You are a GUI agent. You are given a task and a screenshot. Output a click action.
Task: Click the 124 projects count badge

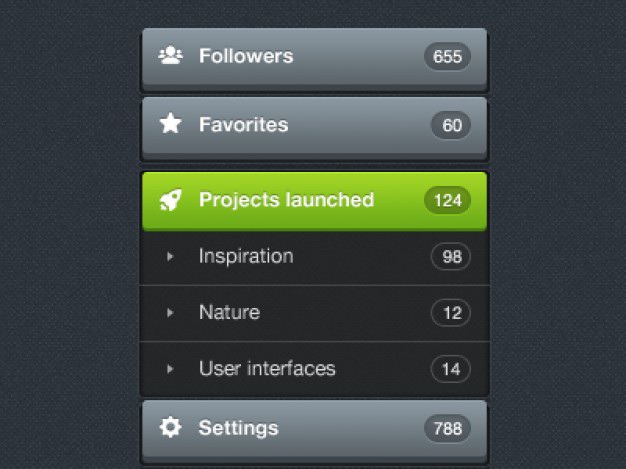(x=447, y=200)
